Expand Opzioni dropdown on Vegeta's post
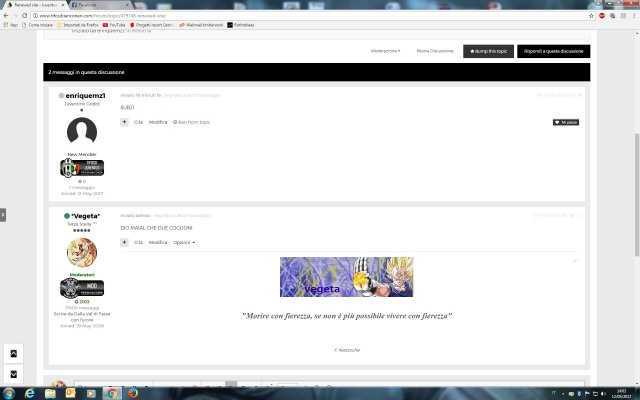Image resolution: width=640 pixels, height=400 pixels. (184, 242)
